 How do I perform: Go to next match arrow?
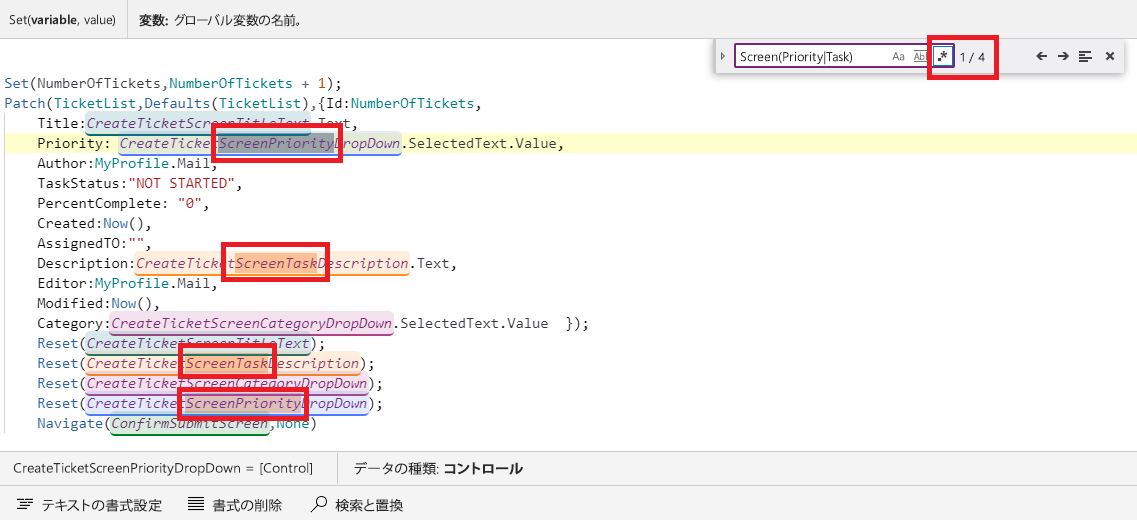point(1063,57)
